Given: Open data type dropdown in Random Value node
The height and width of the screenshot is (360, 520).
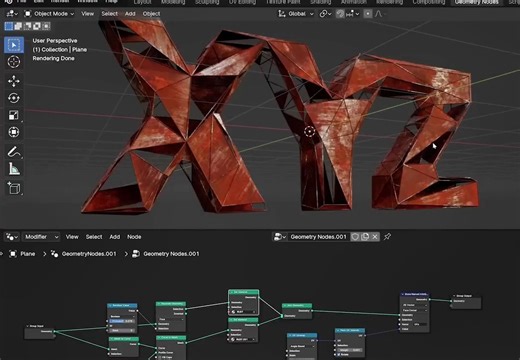Looking at the screenshot, I should 122,316.
